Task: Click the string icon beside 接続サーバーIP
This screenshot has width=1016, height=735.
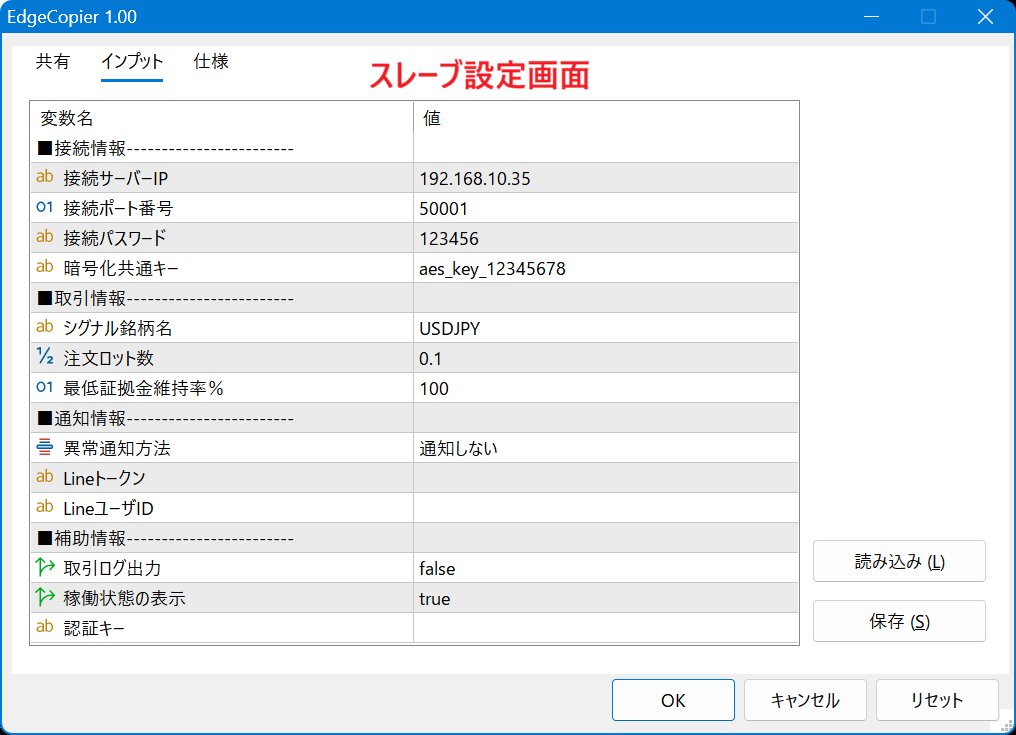Action: tap(45, 177)
